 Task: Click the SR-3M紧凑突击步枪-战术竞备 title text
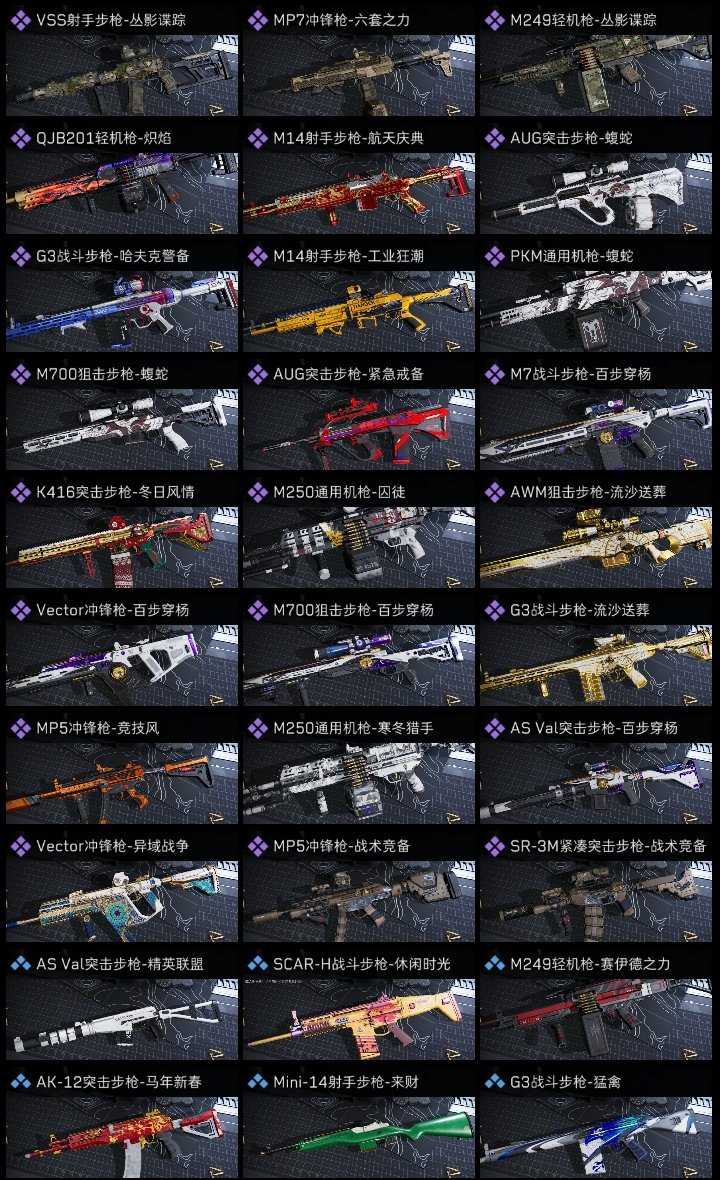[x=608, y=846]
